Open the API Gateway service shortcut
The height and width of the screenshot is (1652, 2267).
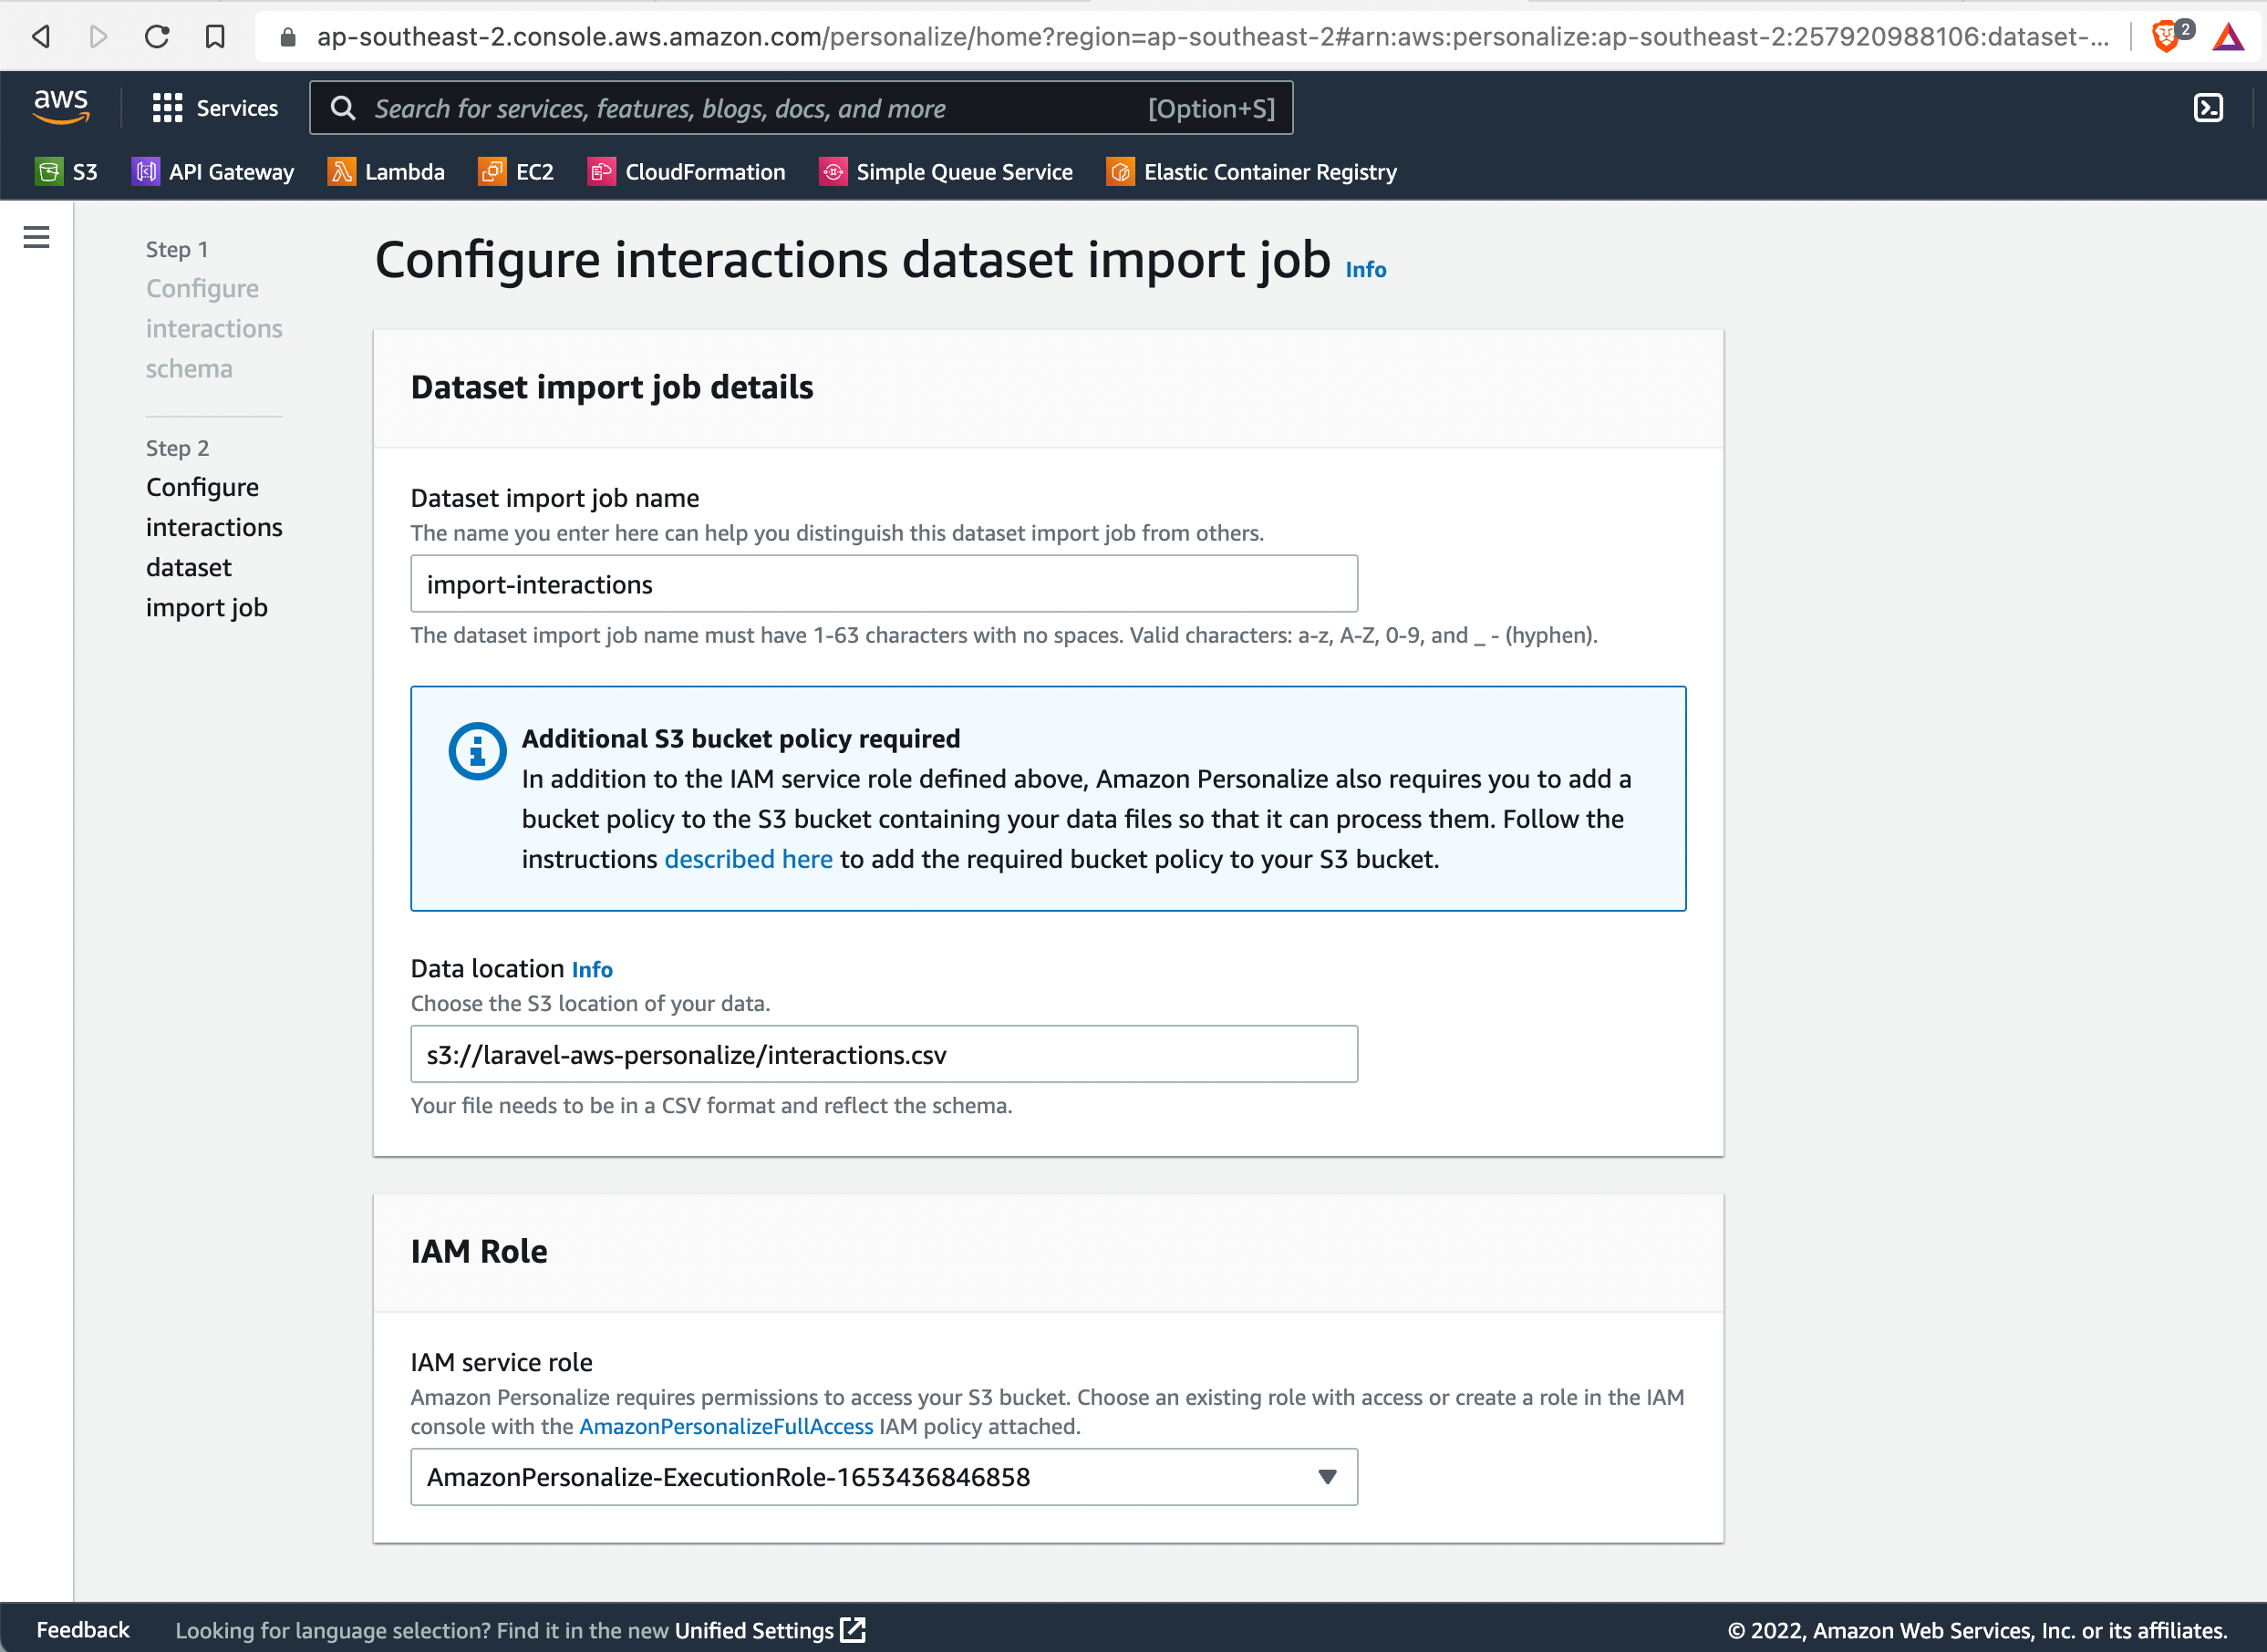[x=212, y=171]
